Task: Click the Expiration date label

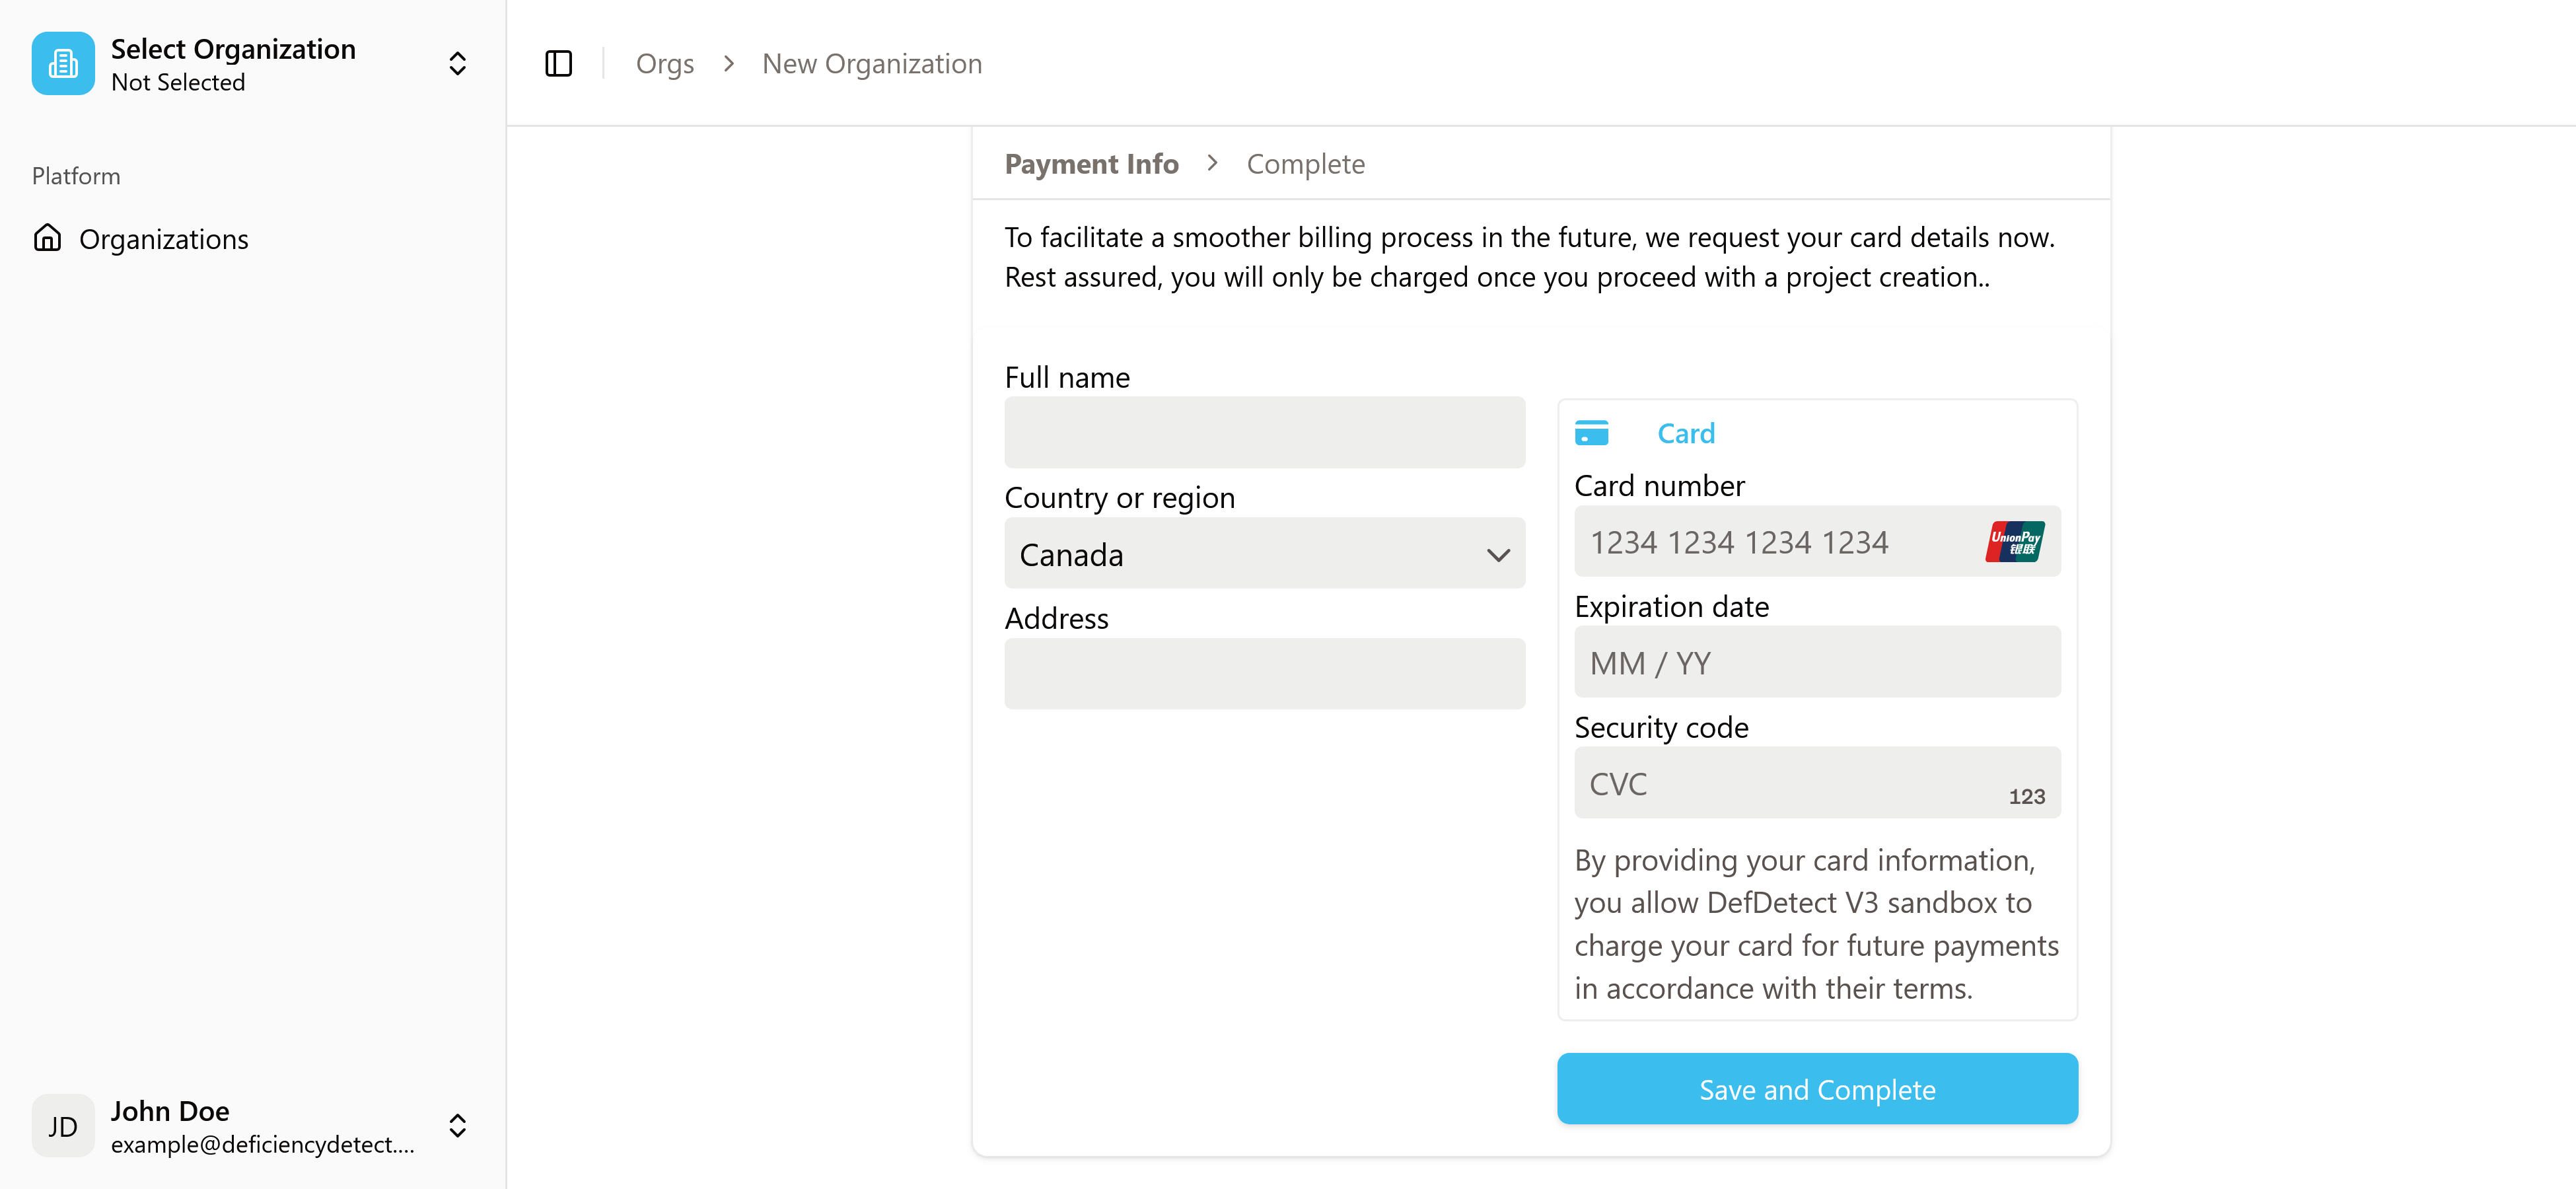Action: [x=1671, y=607]
